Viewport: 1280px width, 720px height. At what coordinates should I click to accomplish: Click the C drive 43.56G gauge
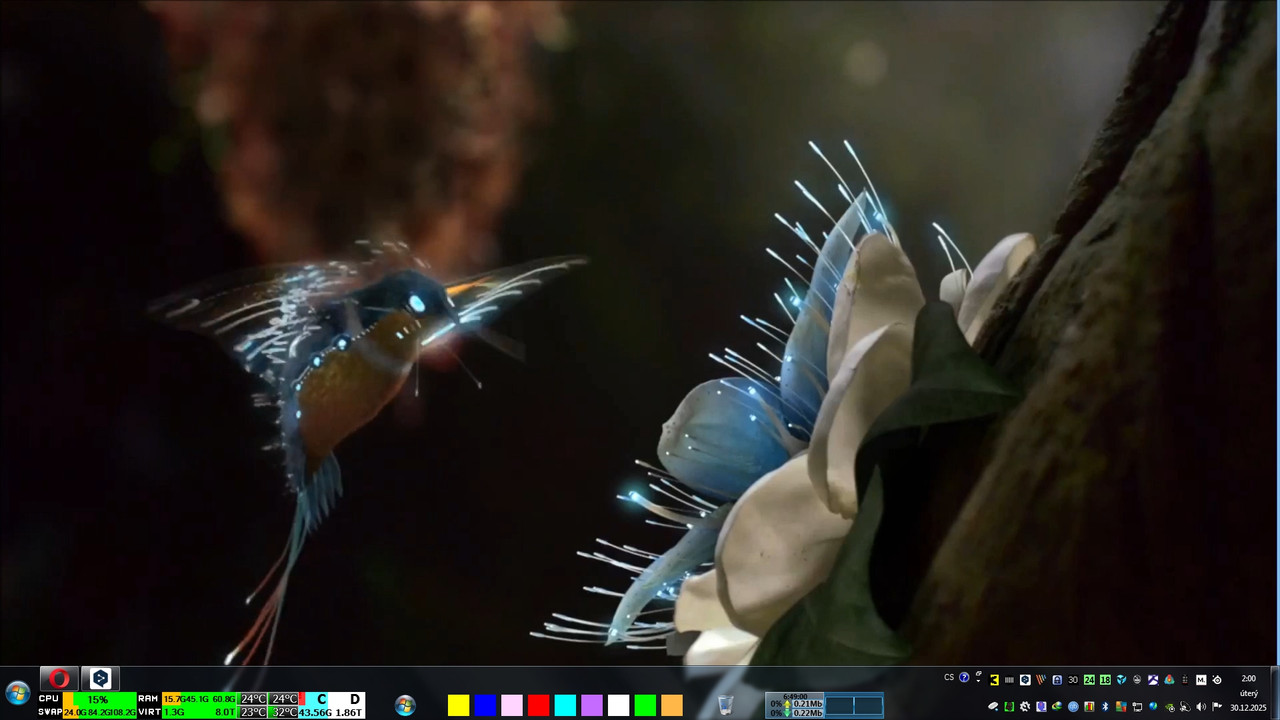coord(316,705)
